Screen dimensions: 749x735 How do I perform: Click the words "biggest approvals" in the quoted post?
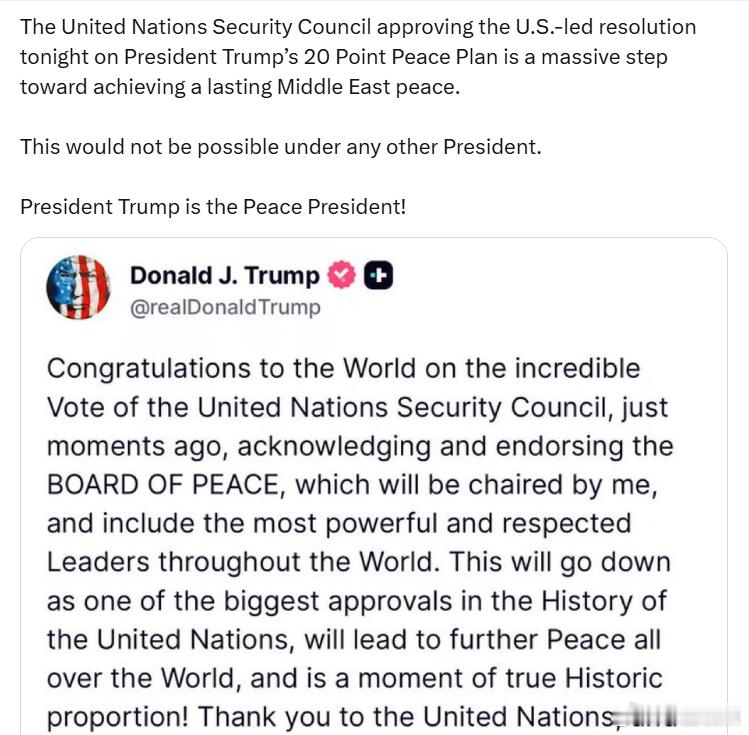click(x=338, y=602)
